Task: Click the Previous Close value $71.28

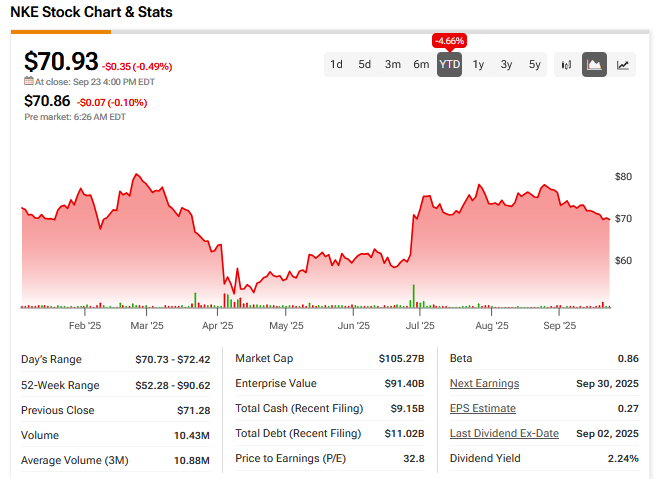Action: [x=193, y=411]
